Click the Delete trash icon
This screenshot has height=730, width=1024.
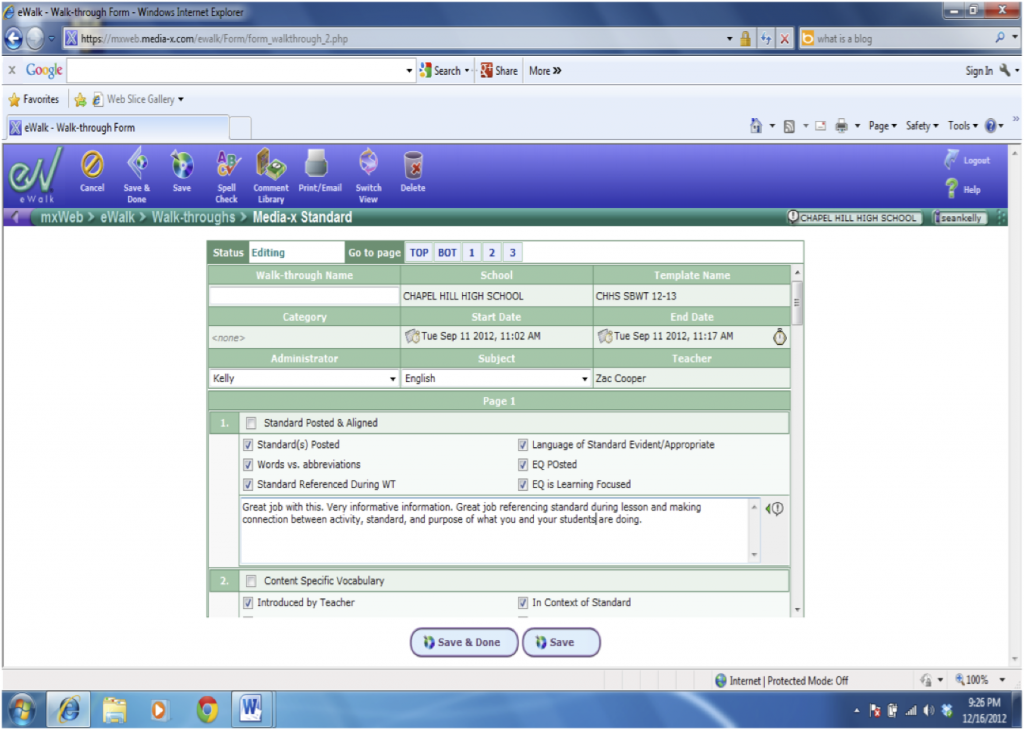(412, 165)
